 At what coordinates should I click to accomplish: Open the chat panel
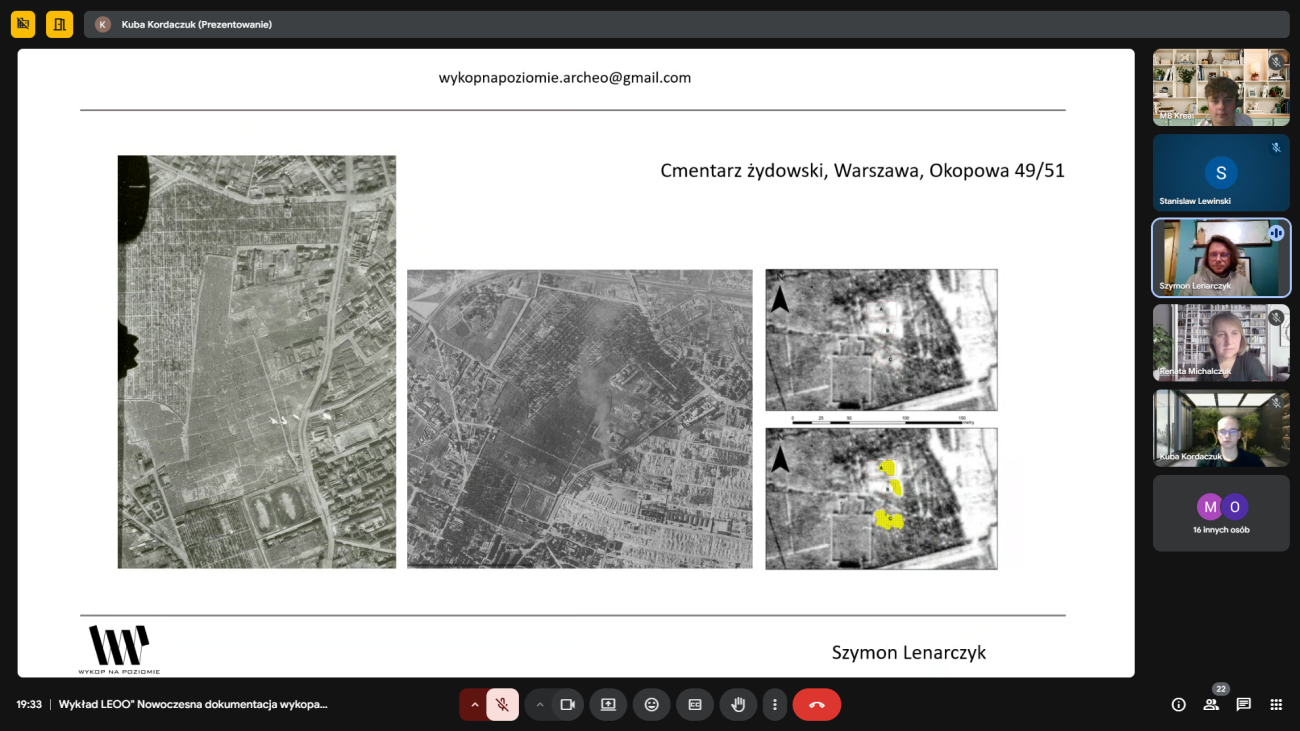coord(1243,705)
